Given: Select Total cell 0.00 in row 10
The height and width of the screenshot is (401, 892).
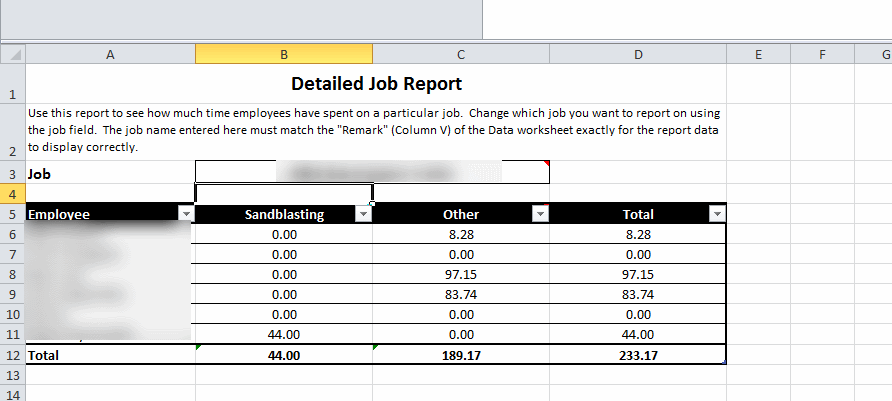Looking at the screenshot, I should coord(638,314).
